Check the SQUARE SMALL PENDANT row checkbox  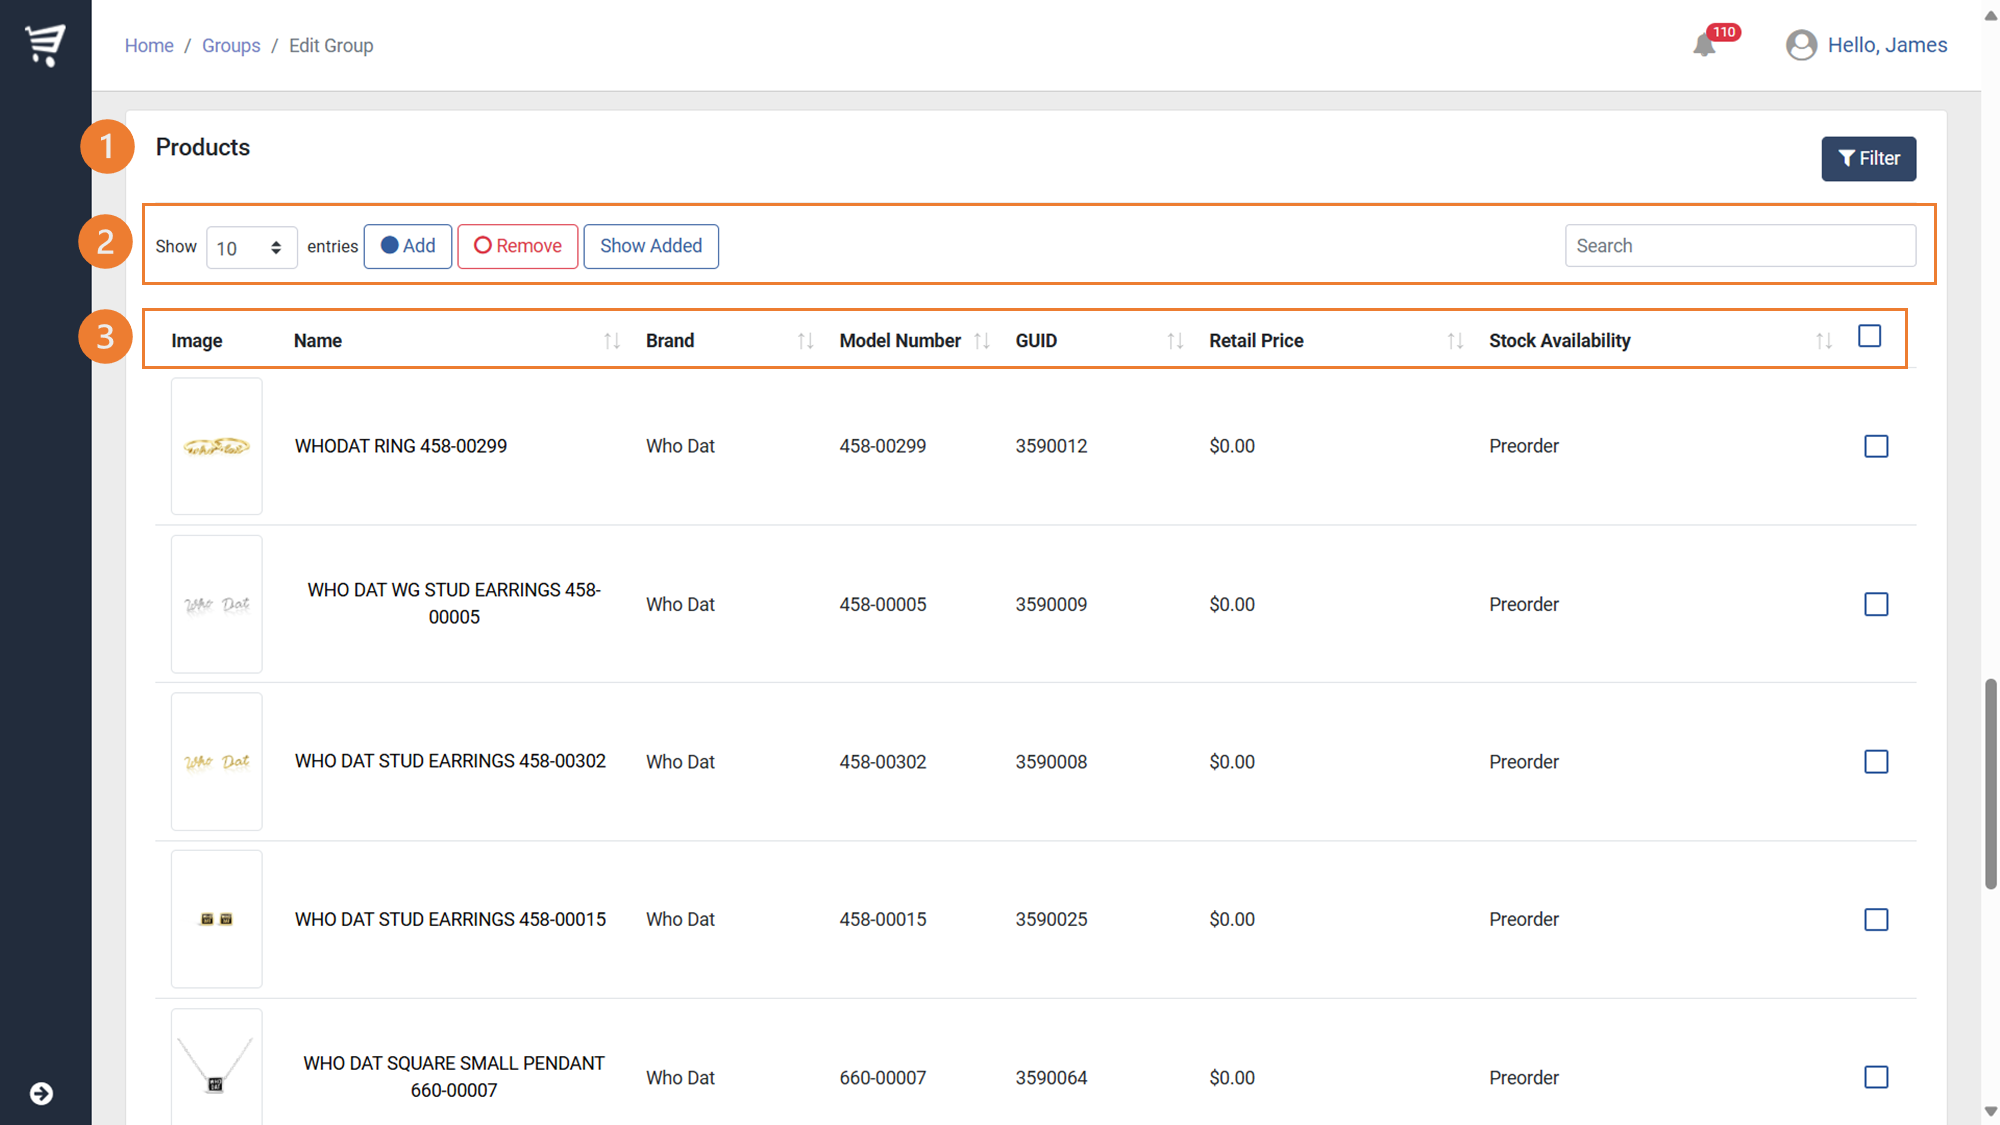1876,1077
